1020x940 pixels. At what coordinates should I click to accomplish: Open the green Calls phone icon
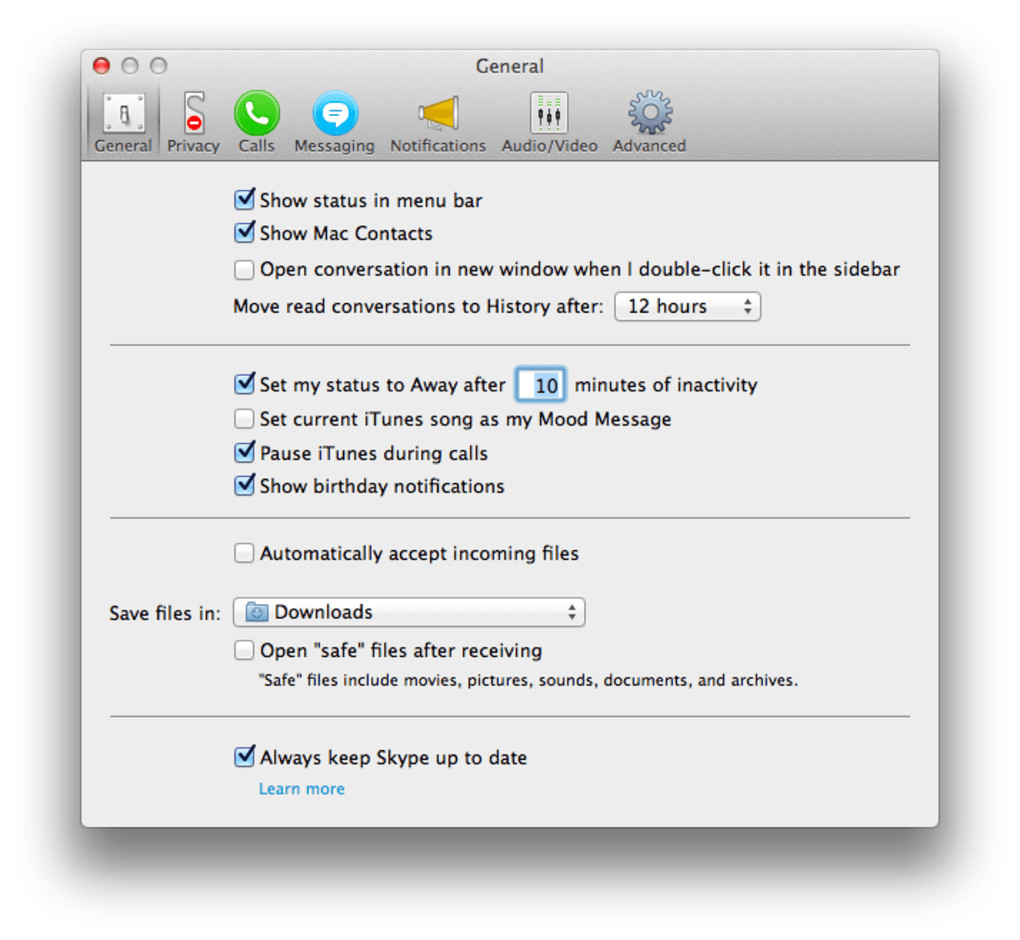(x=257, y=113)
